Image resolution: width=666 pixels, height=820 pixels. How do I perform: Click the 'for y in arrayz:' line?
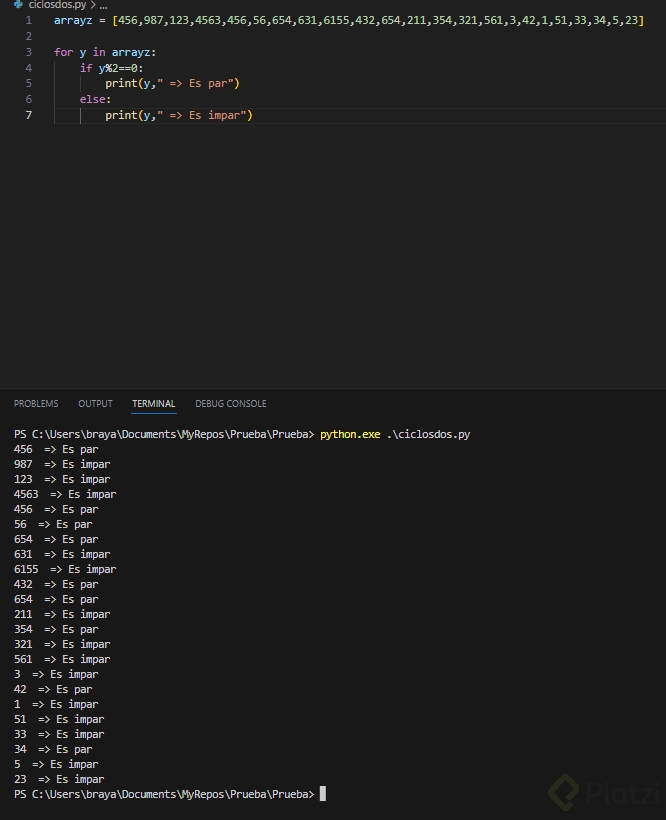[105, 52]
